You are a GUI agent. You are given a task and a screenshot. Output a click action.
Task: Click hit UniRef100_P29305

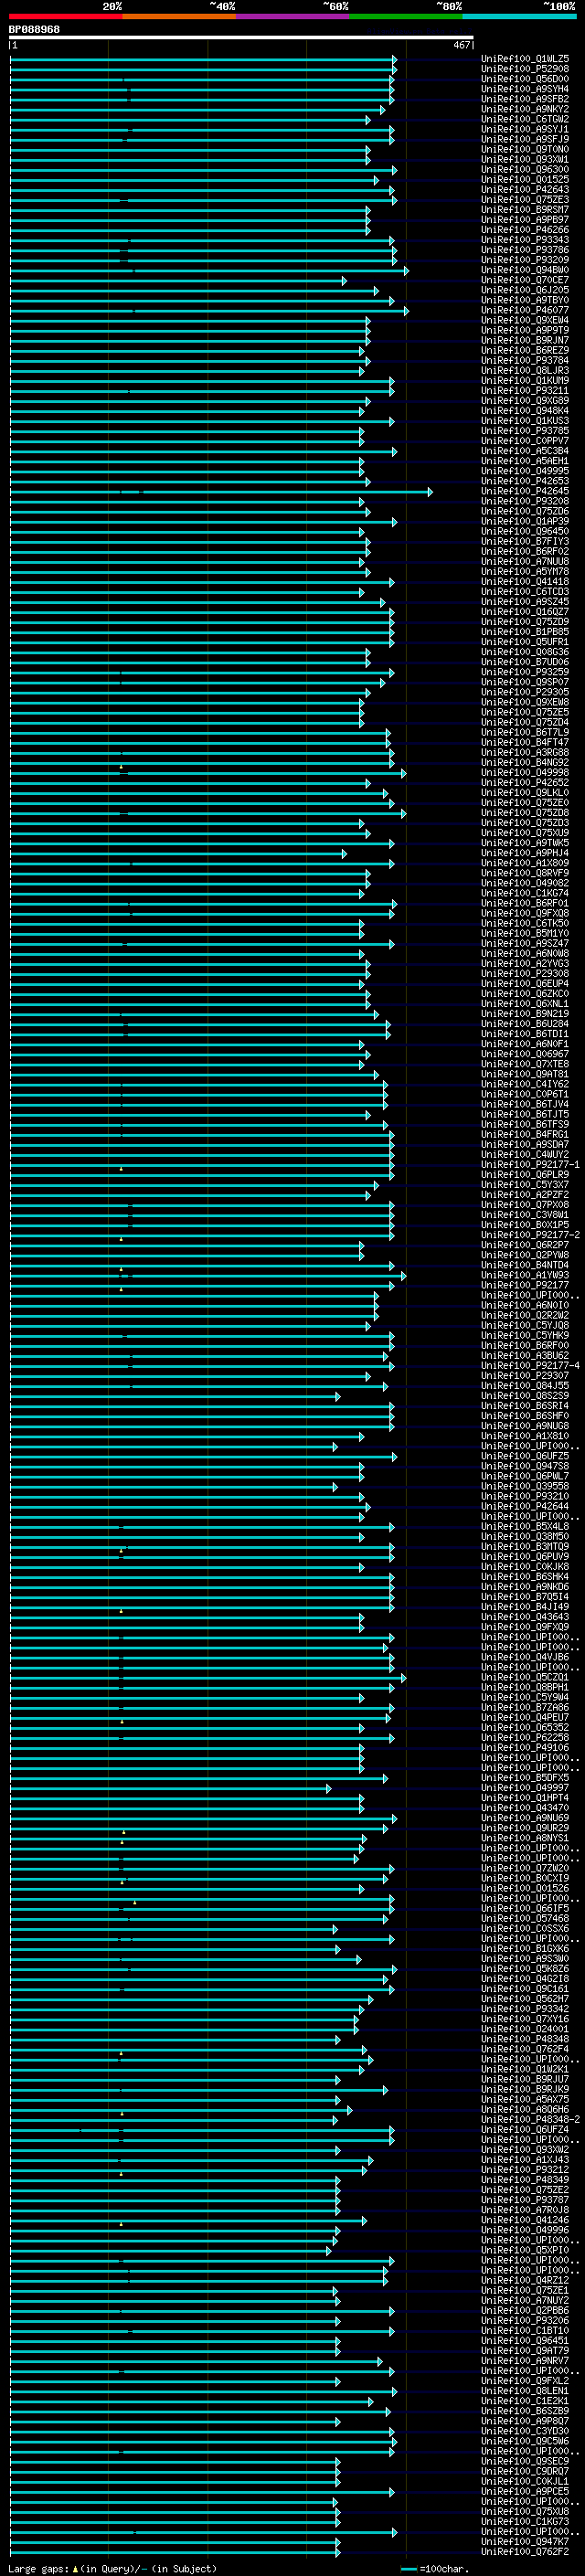(525, 692)
